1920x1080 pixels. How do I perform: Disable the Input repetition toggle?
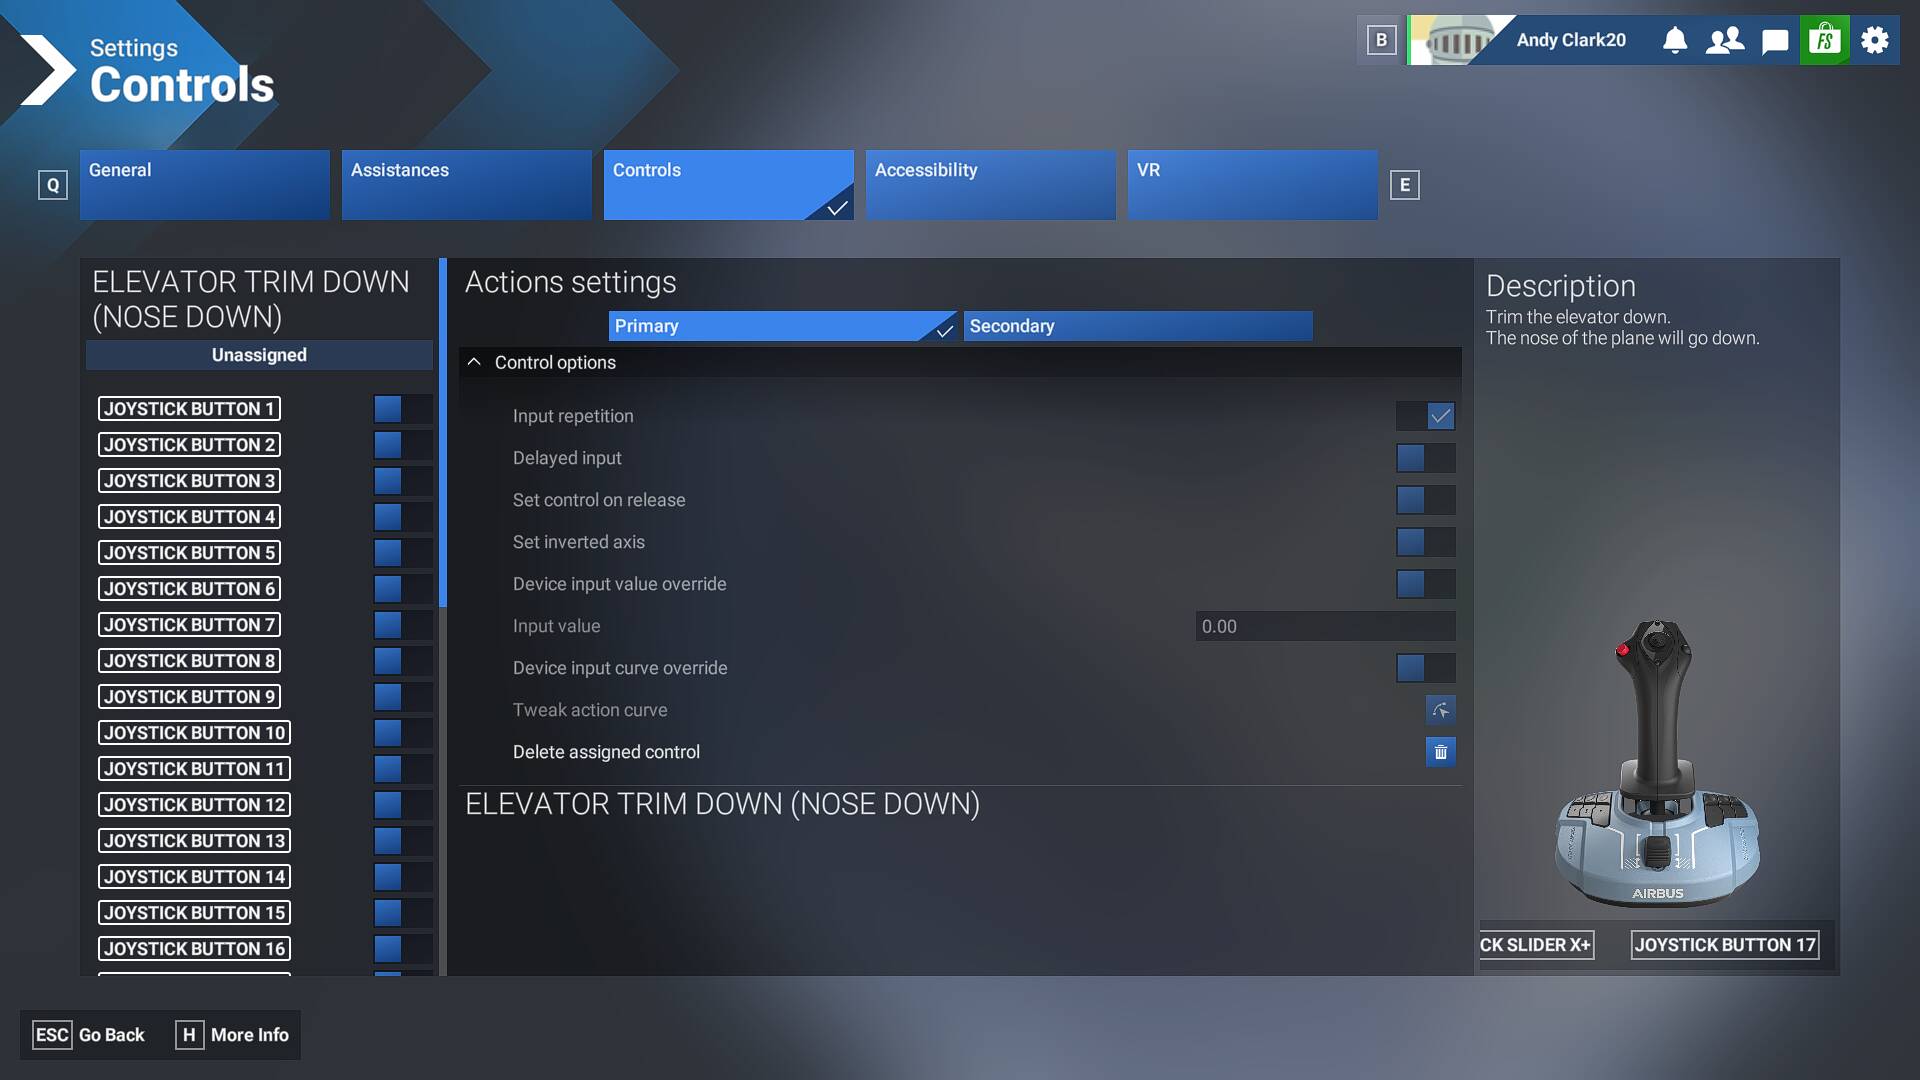click(x=1426, y=416)
